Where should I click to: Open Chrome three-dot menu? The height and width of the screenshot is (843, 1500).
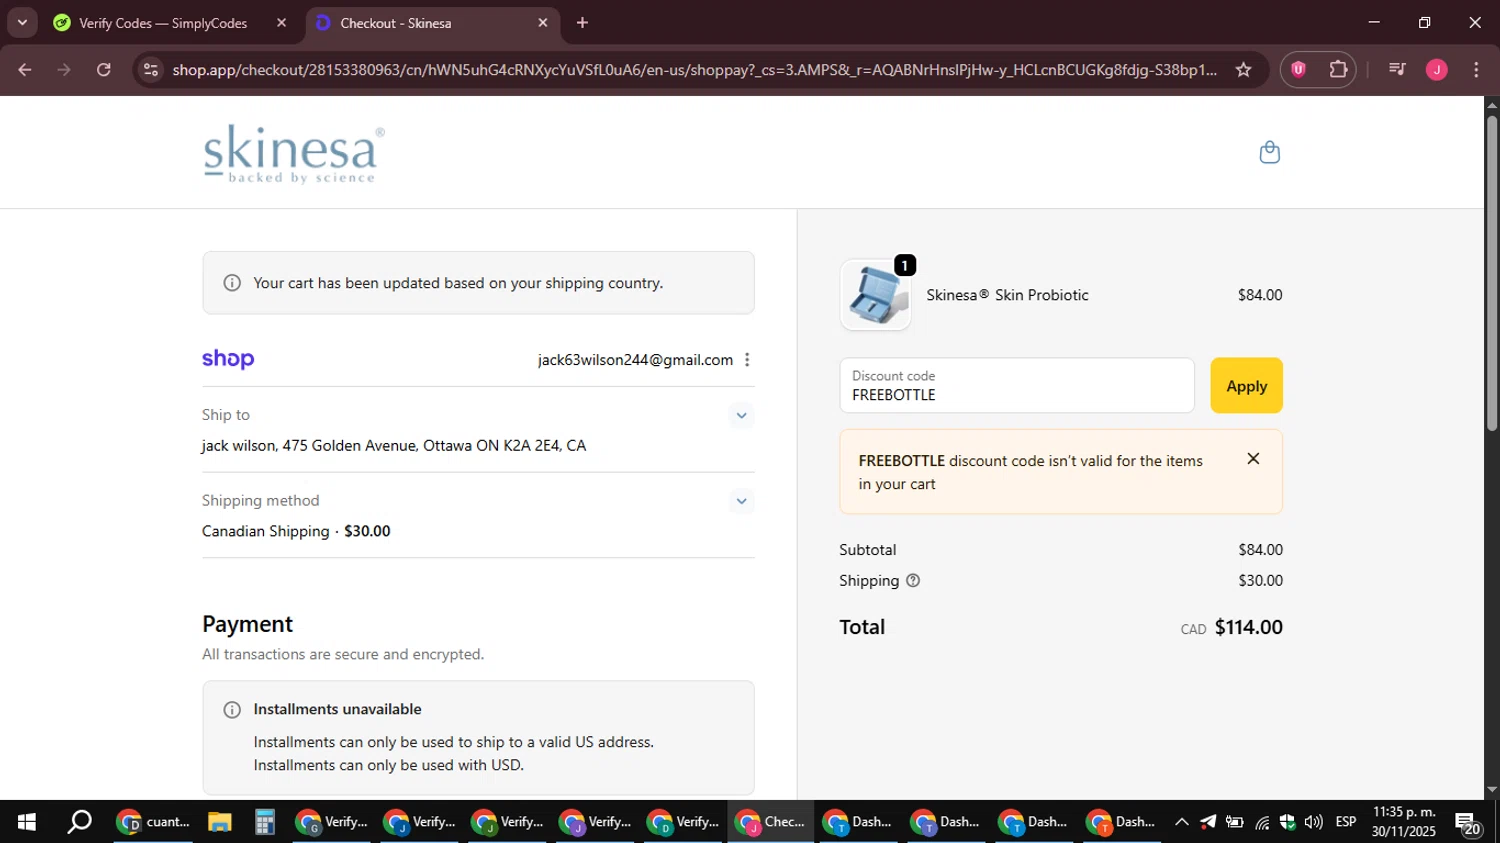(1476, 70)
